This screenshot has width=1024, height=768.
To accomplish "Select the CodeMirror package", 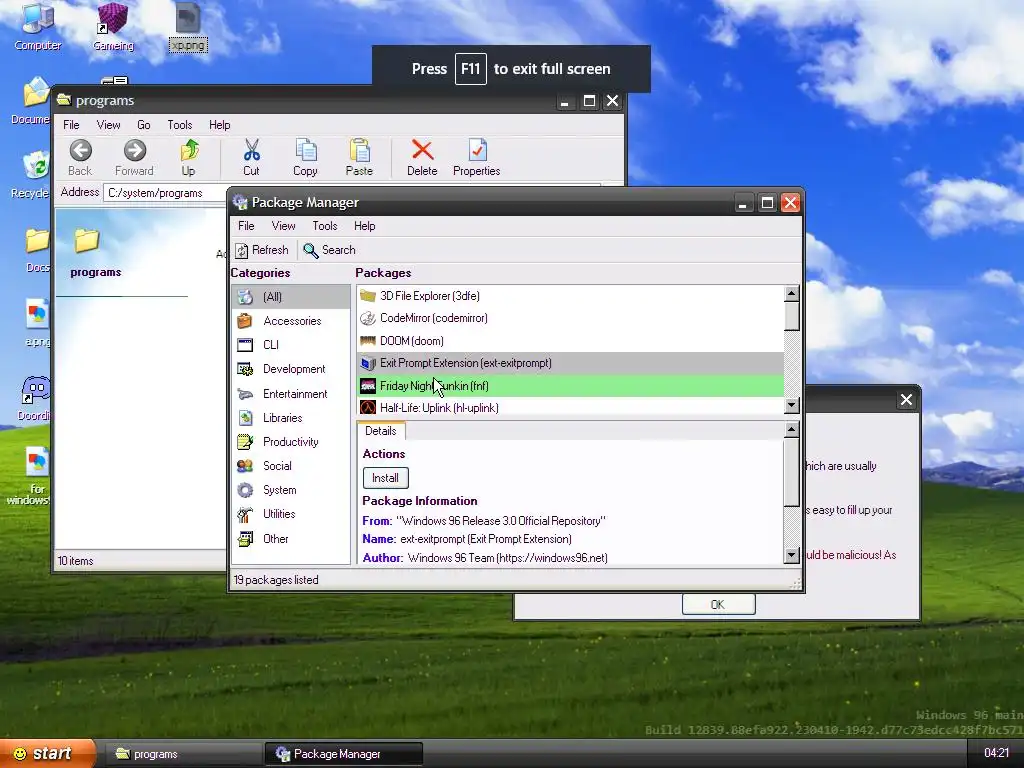I will [570, 318].
